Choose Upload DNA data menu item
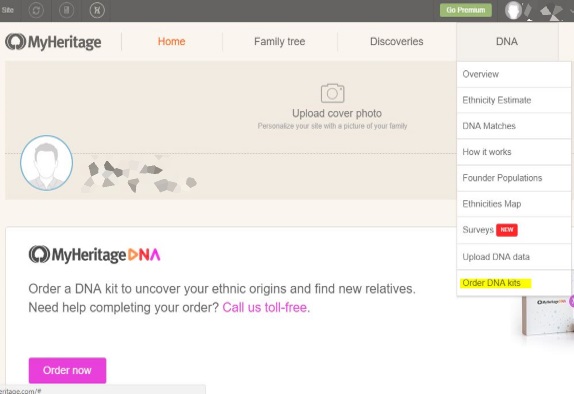Image resolution: width=574 pixels, height=394 pixels. (x=514, y=257)
